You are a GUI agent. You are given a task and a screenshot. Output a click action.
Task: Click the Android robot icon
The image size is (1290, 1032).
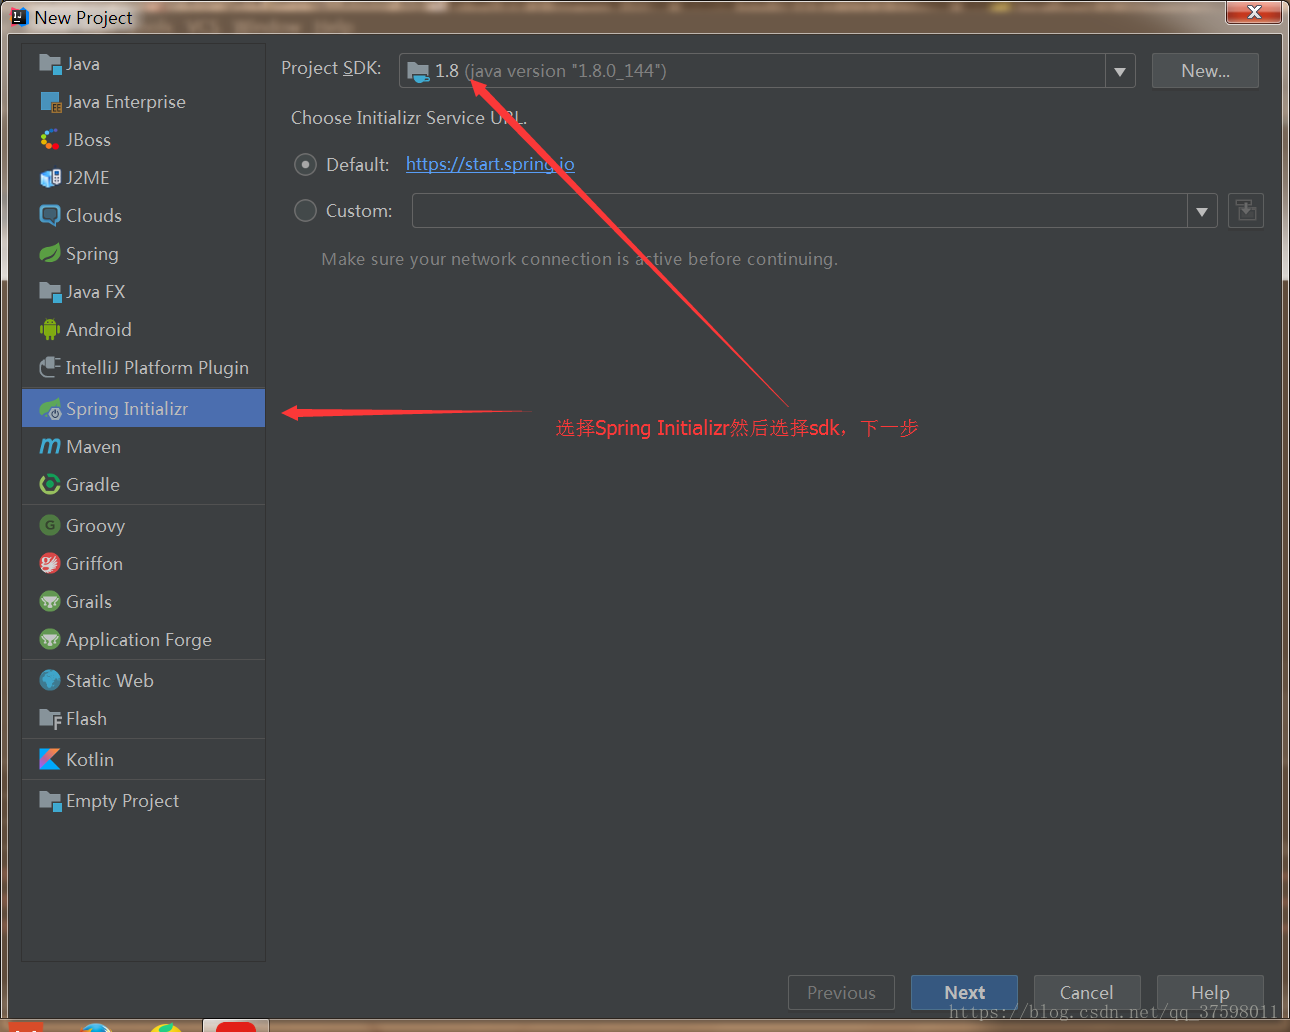[x=50, y=330]
